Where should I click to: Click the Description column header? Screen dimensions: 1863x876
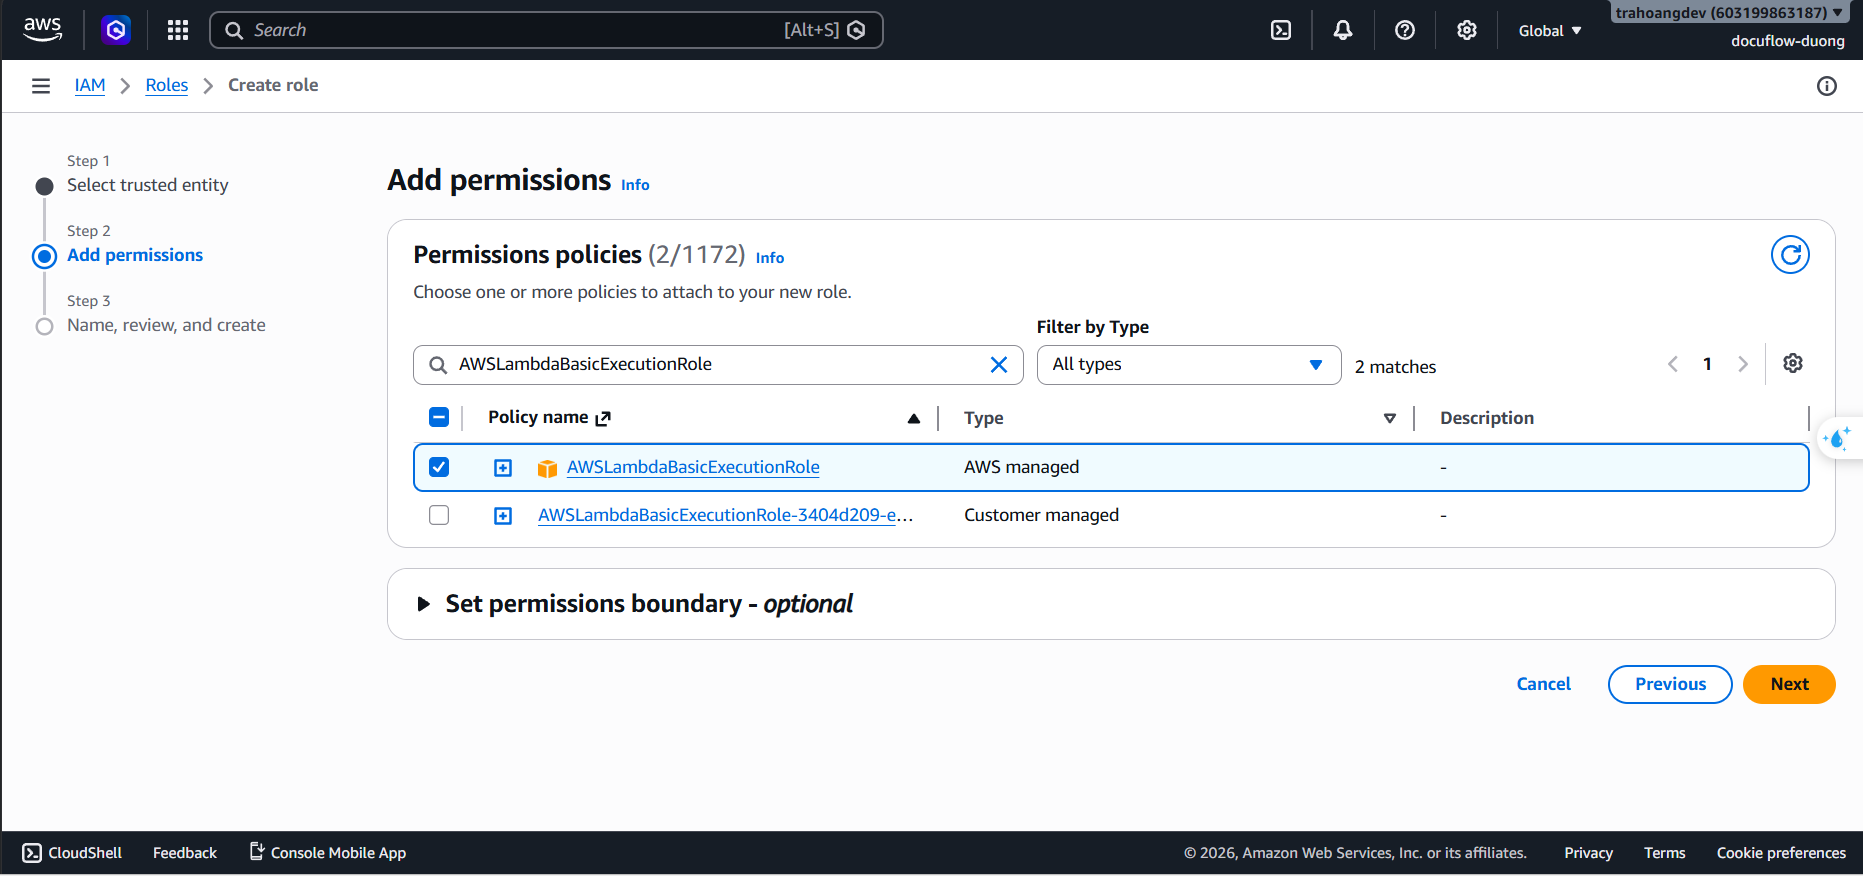[1487, 418]
